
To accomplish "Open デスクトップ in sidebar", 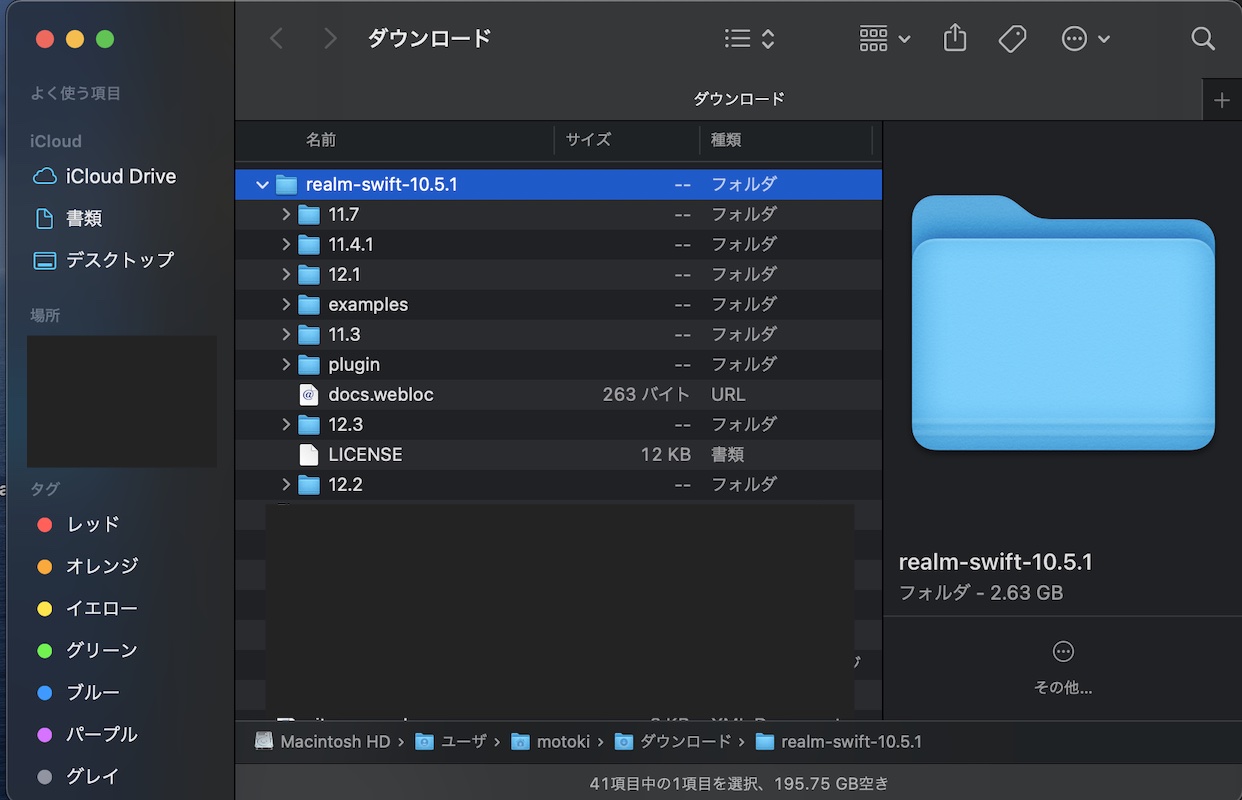I will click(x=120, y=260).
